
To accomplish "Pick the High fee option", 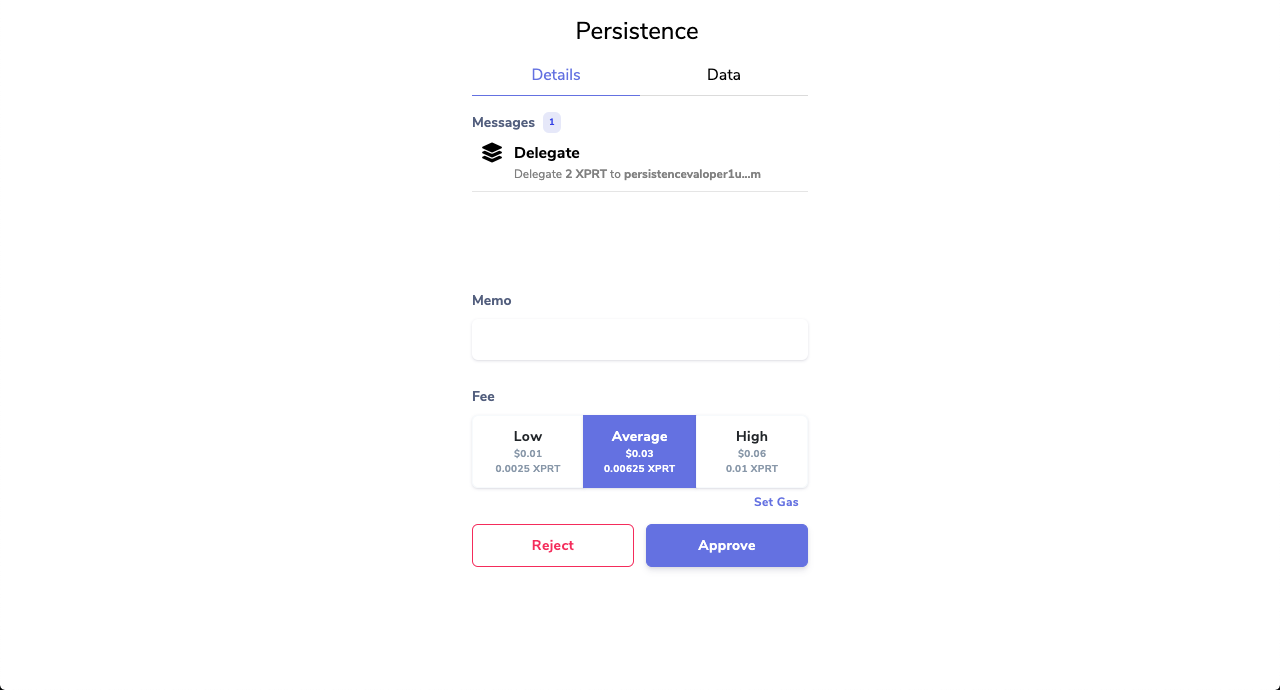I will [752, 452].
